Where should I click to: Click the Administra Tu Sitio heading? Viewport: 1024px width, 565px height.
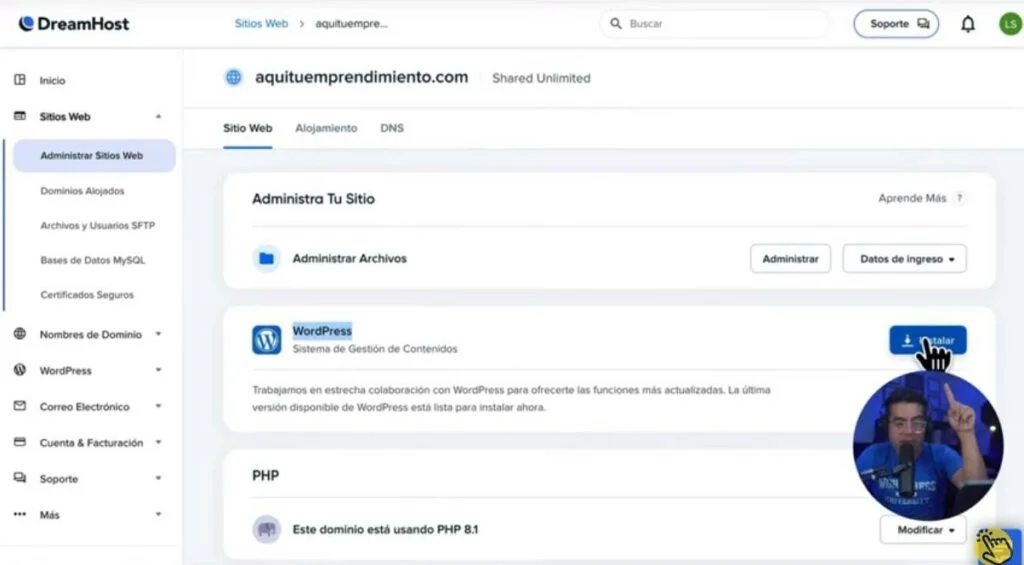tap(313, 199)
